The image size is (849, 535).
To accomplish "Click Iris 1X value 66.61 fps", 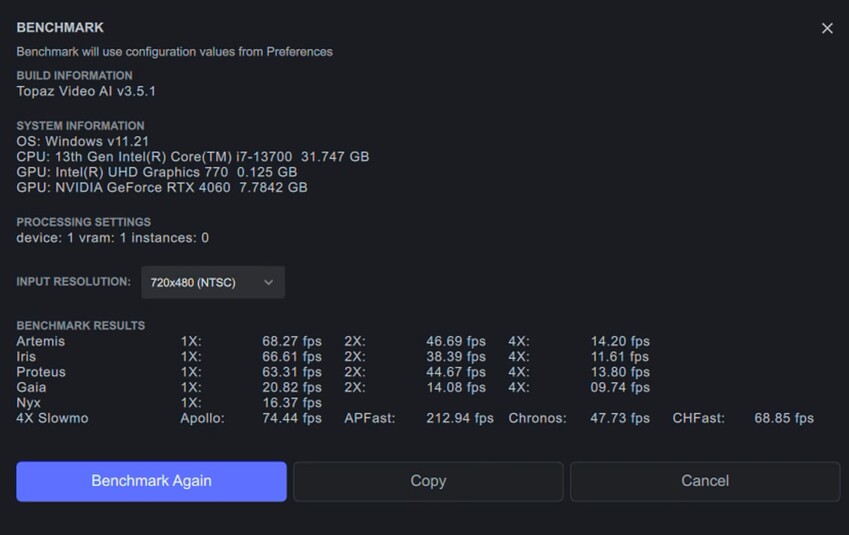I will [292, 356].
